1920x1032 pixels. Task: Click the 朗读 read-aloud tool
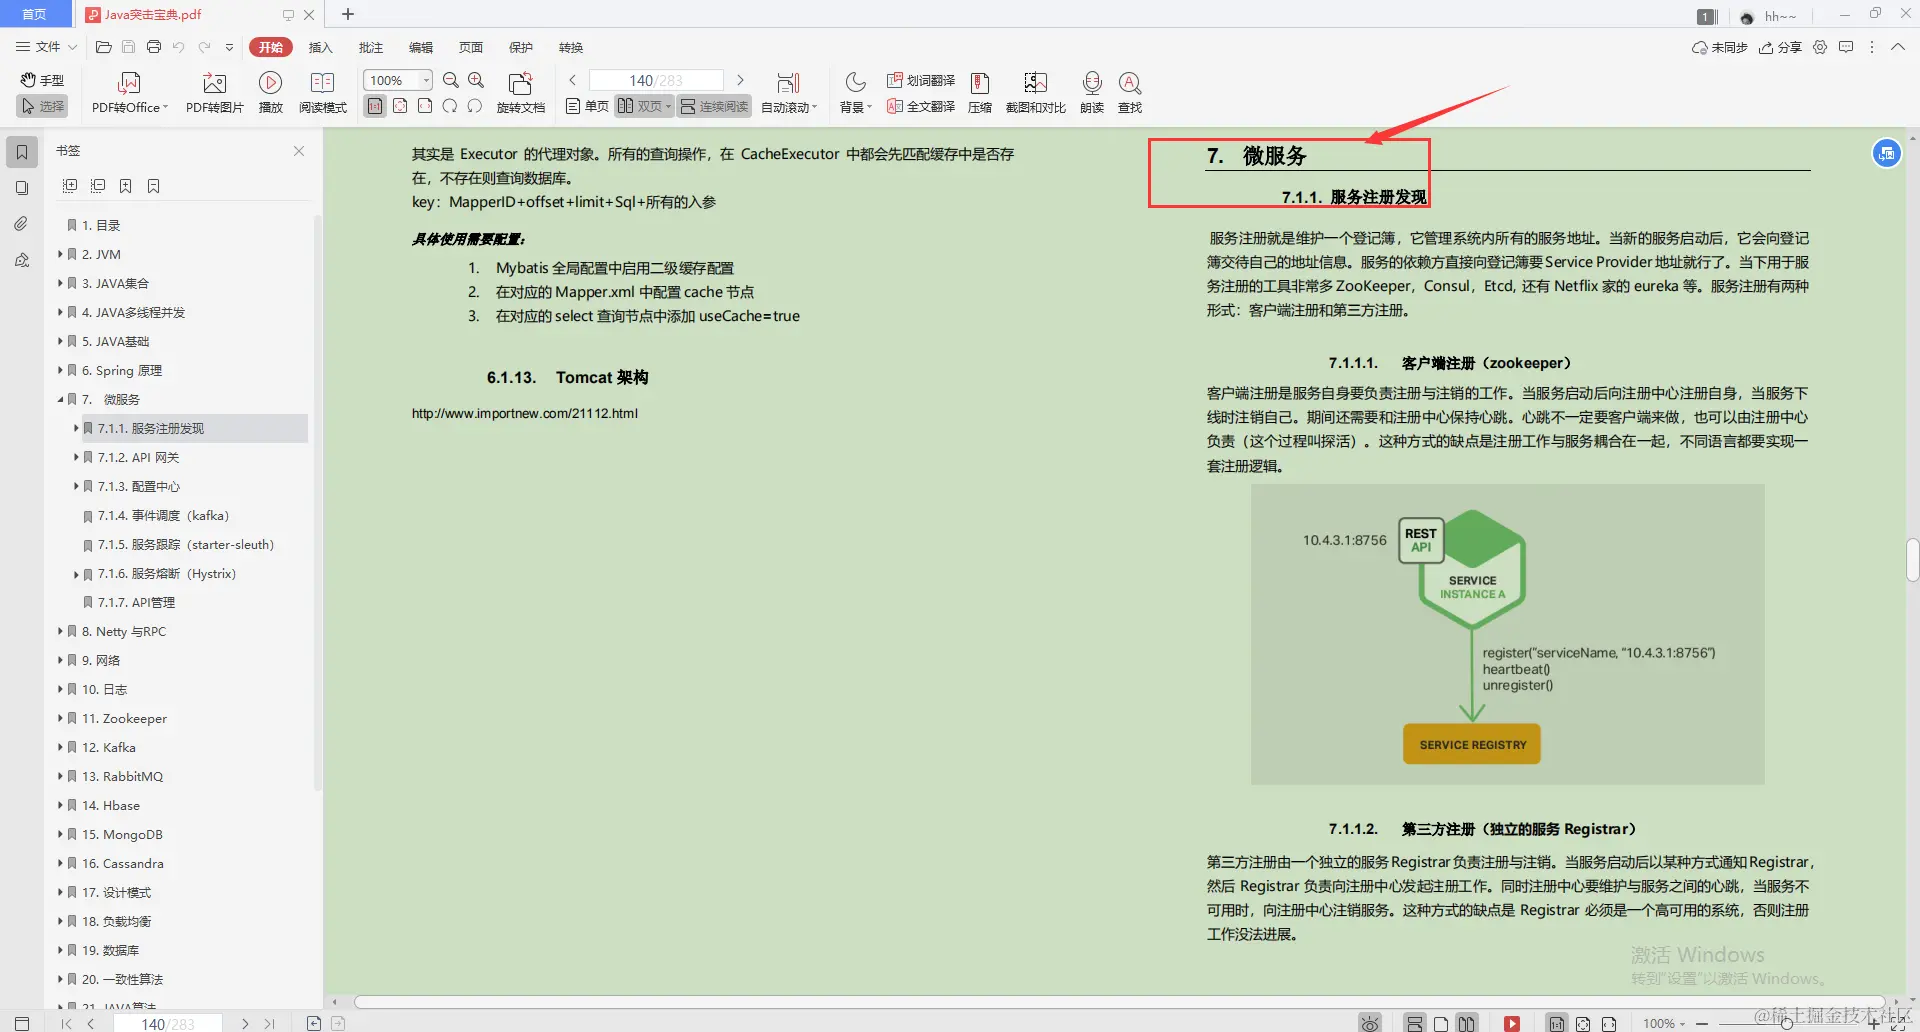(1091, 91)
